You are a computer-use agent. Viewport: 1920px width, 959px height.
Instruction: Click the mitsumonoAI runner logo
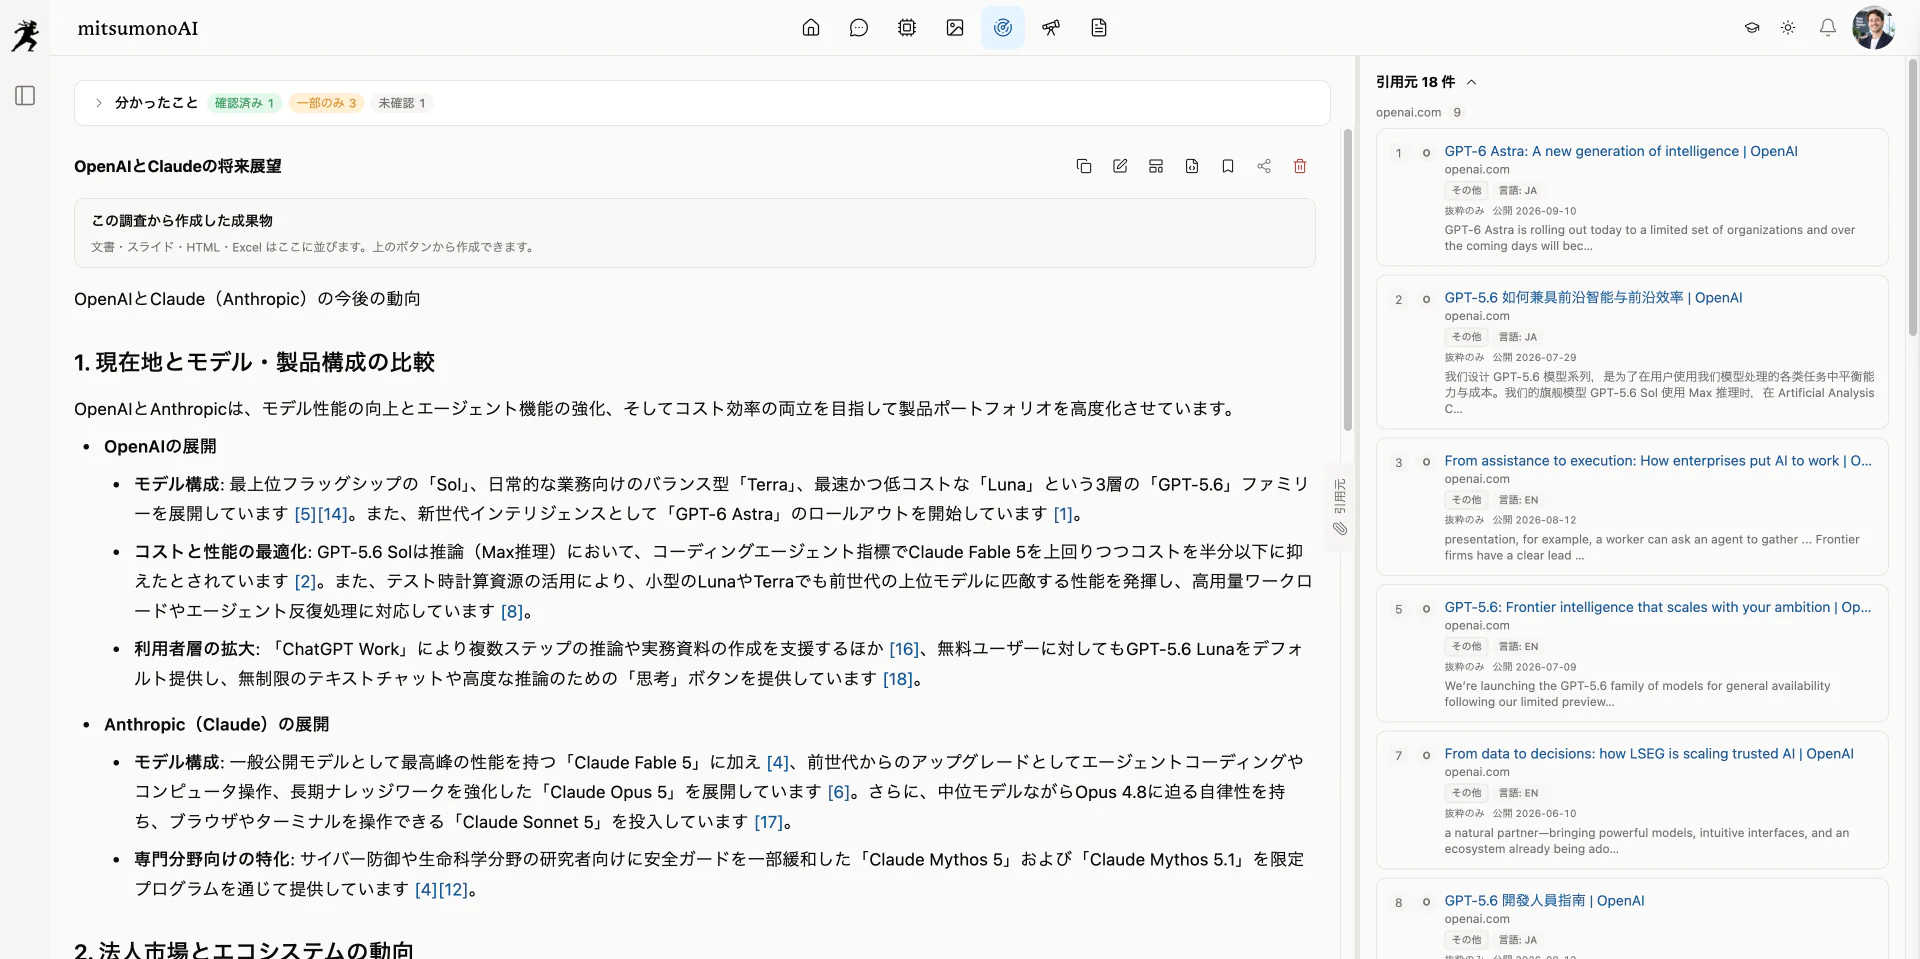pyautogui.click(x=25, y=36)
